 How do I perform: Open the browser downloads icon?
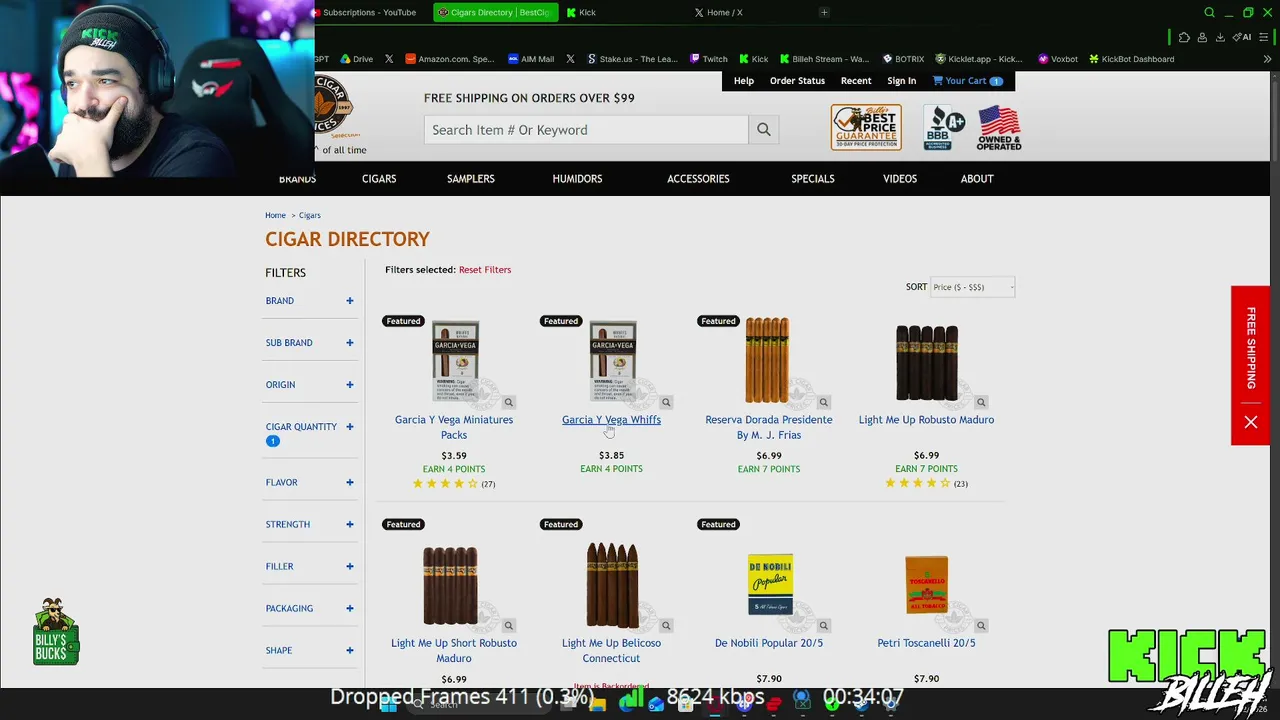pos(1220,37)
